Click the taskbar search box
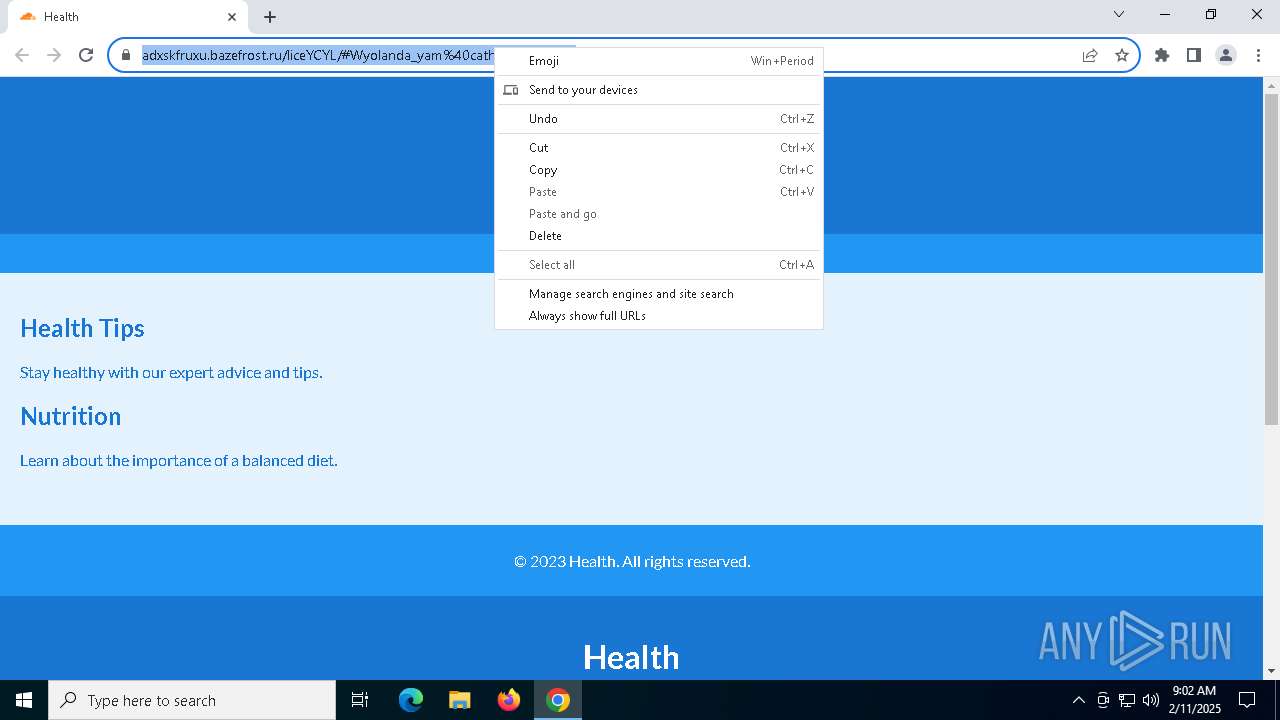1280x720 pixels. click(192, 700)
